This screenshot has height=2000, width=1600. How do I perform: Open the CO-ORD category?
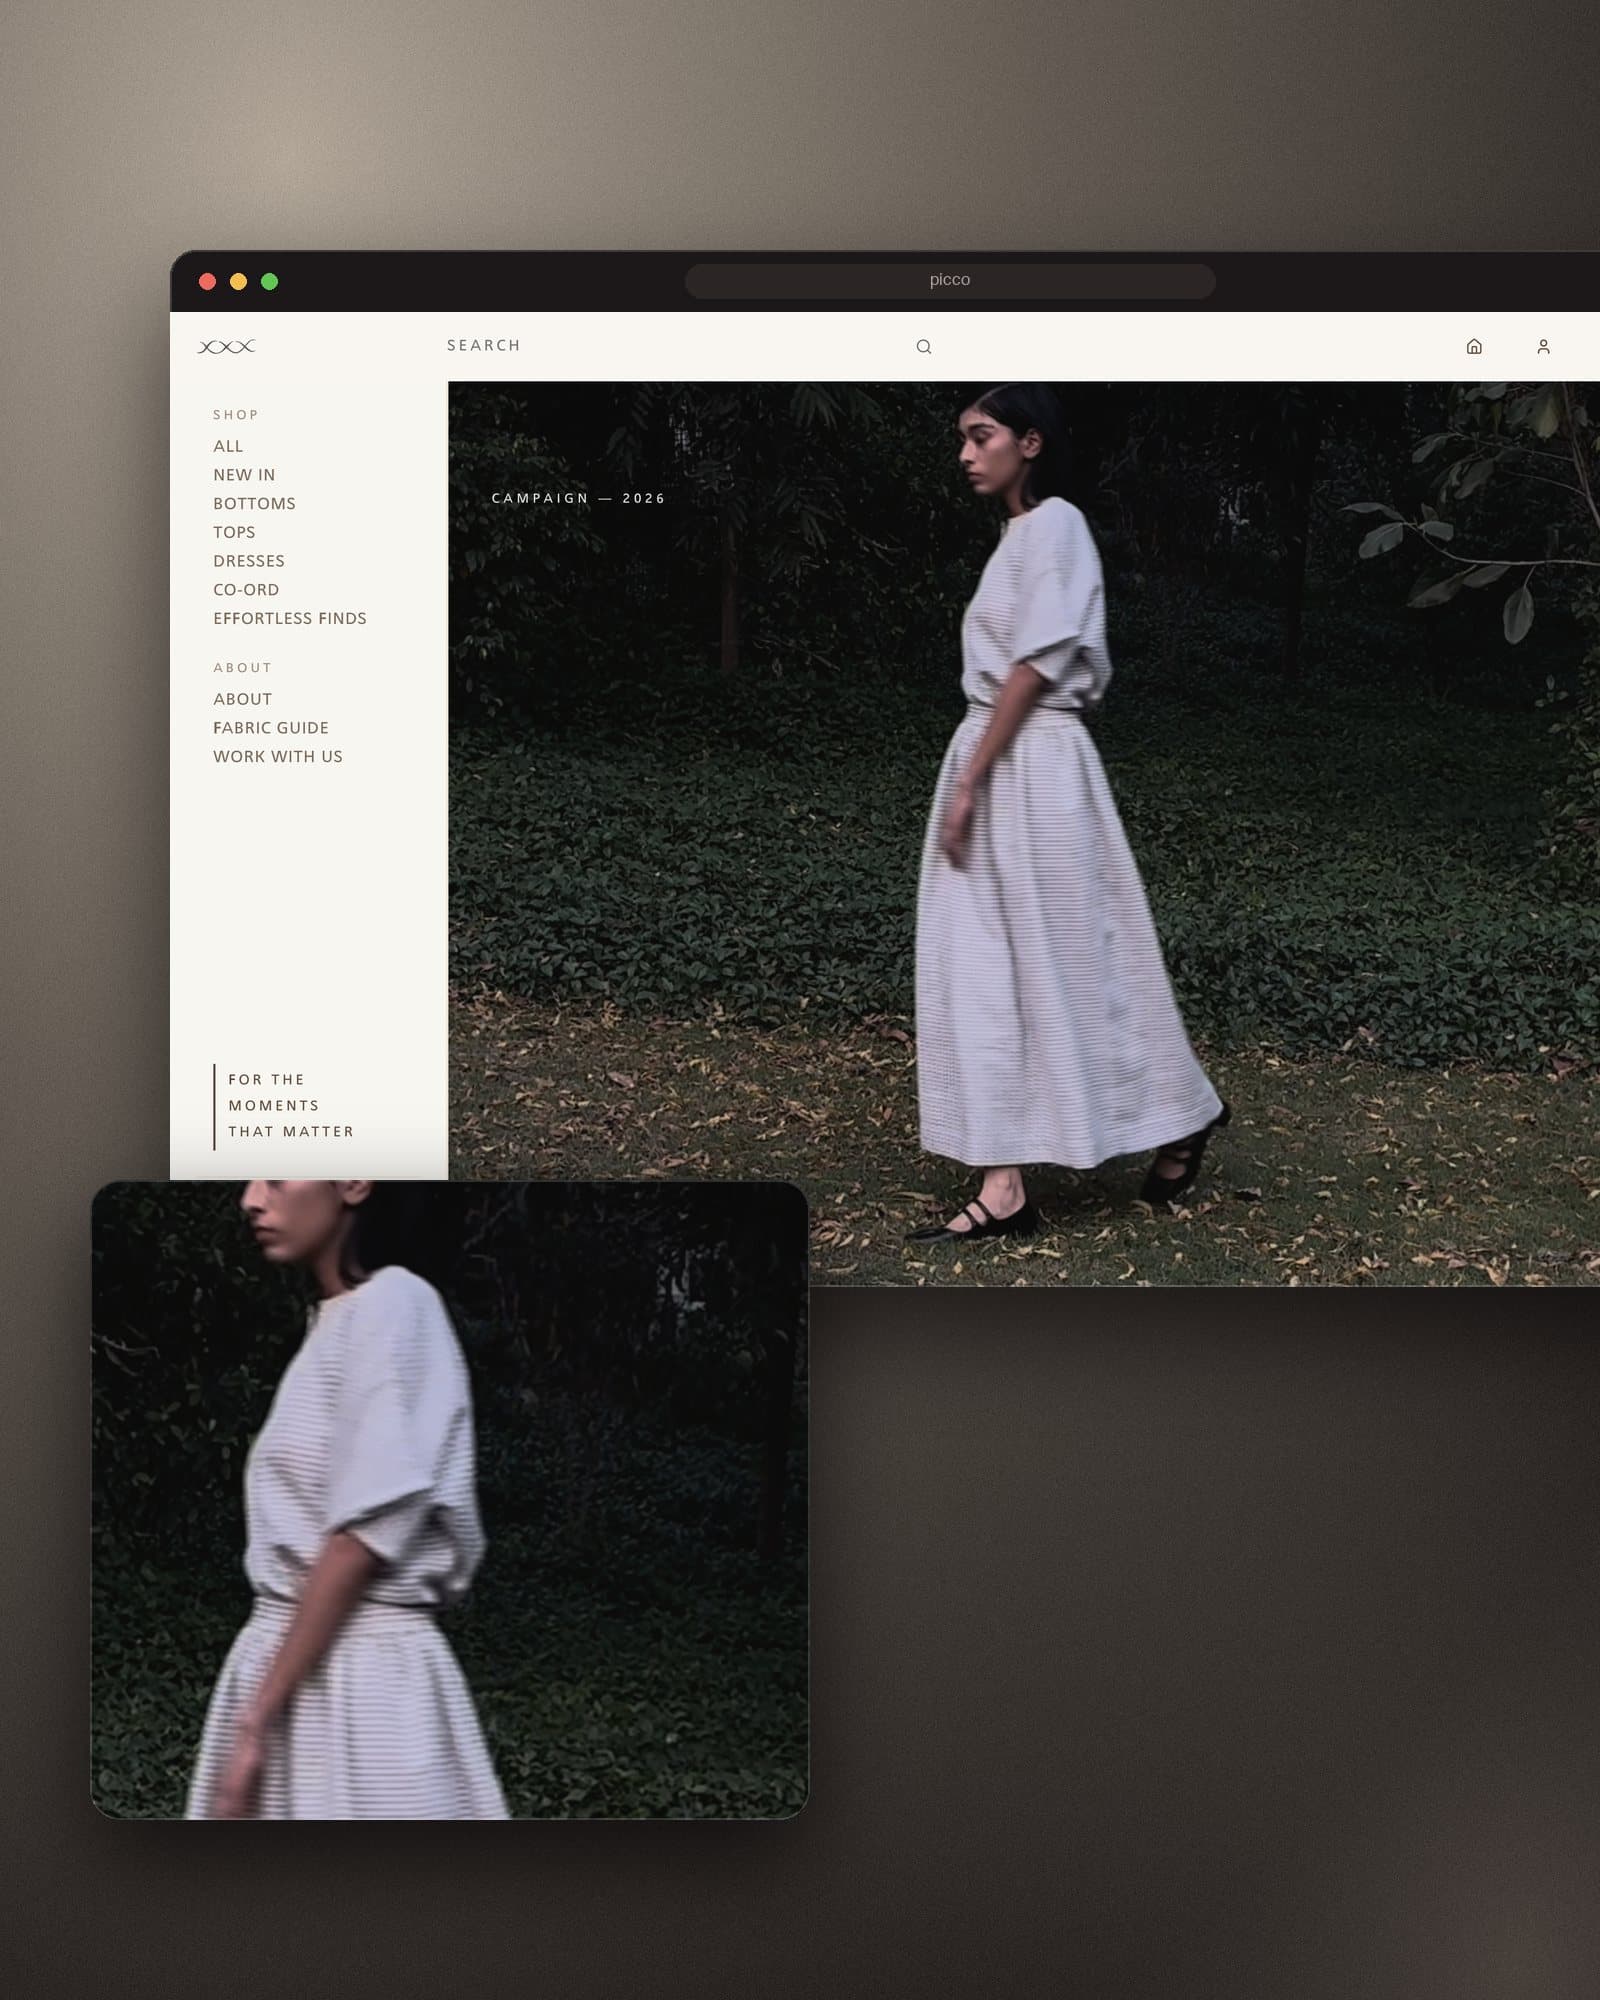pyautogui.click(x=246, y=590)
